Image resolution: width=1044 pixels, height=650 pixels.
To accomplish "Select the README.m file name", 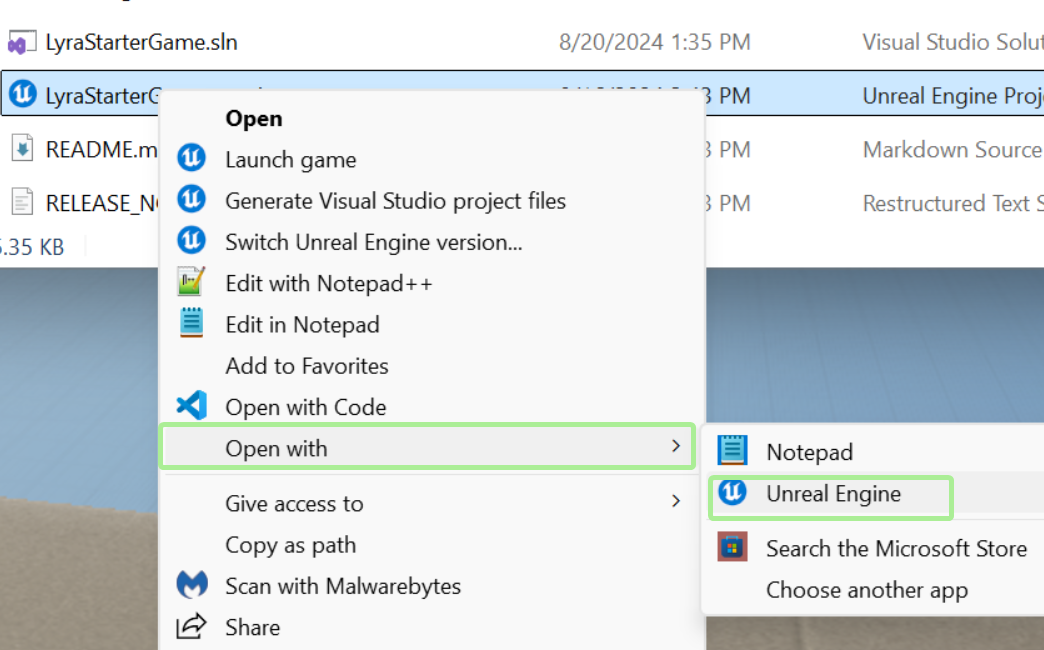I will tap(101, 150).
